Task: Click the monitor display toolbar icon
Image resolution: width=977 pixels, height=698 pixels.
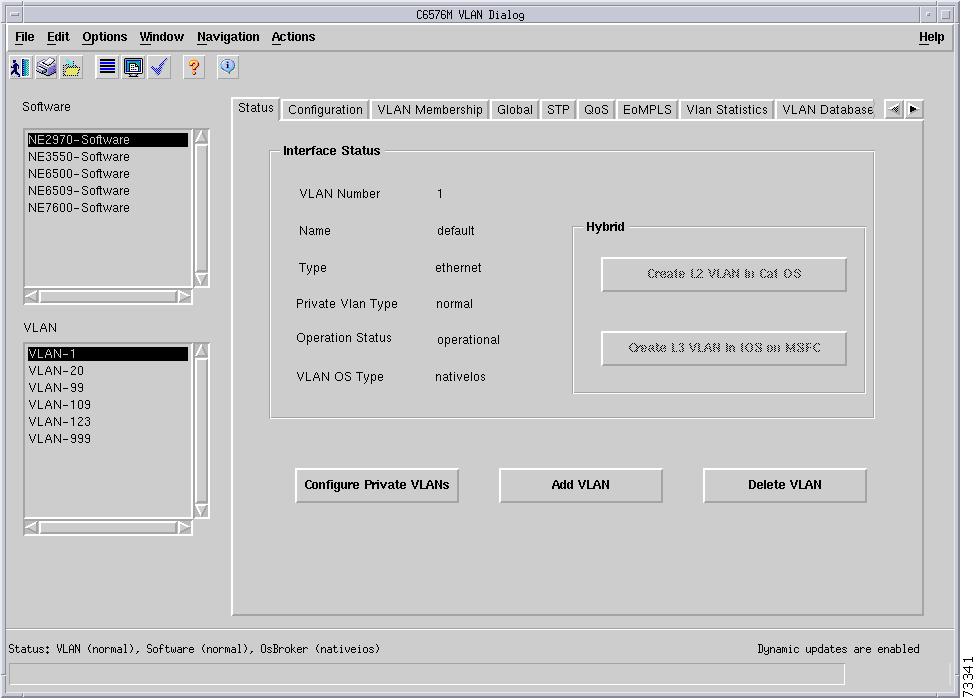Action: click(133, 67)
